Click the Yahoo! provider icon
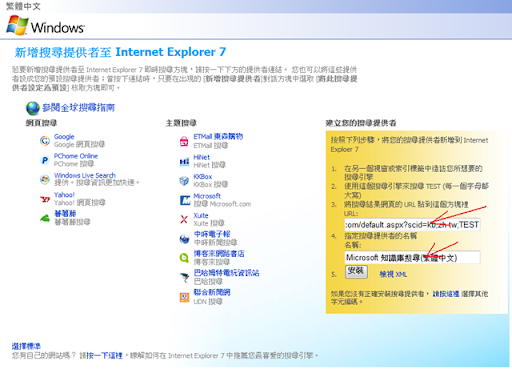 tap(45, 199)
